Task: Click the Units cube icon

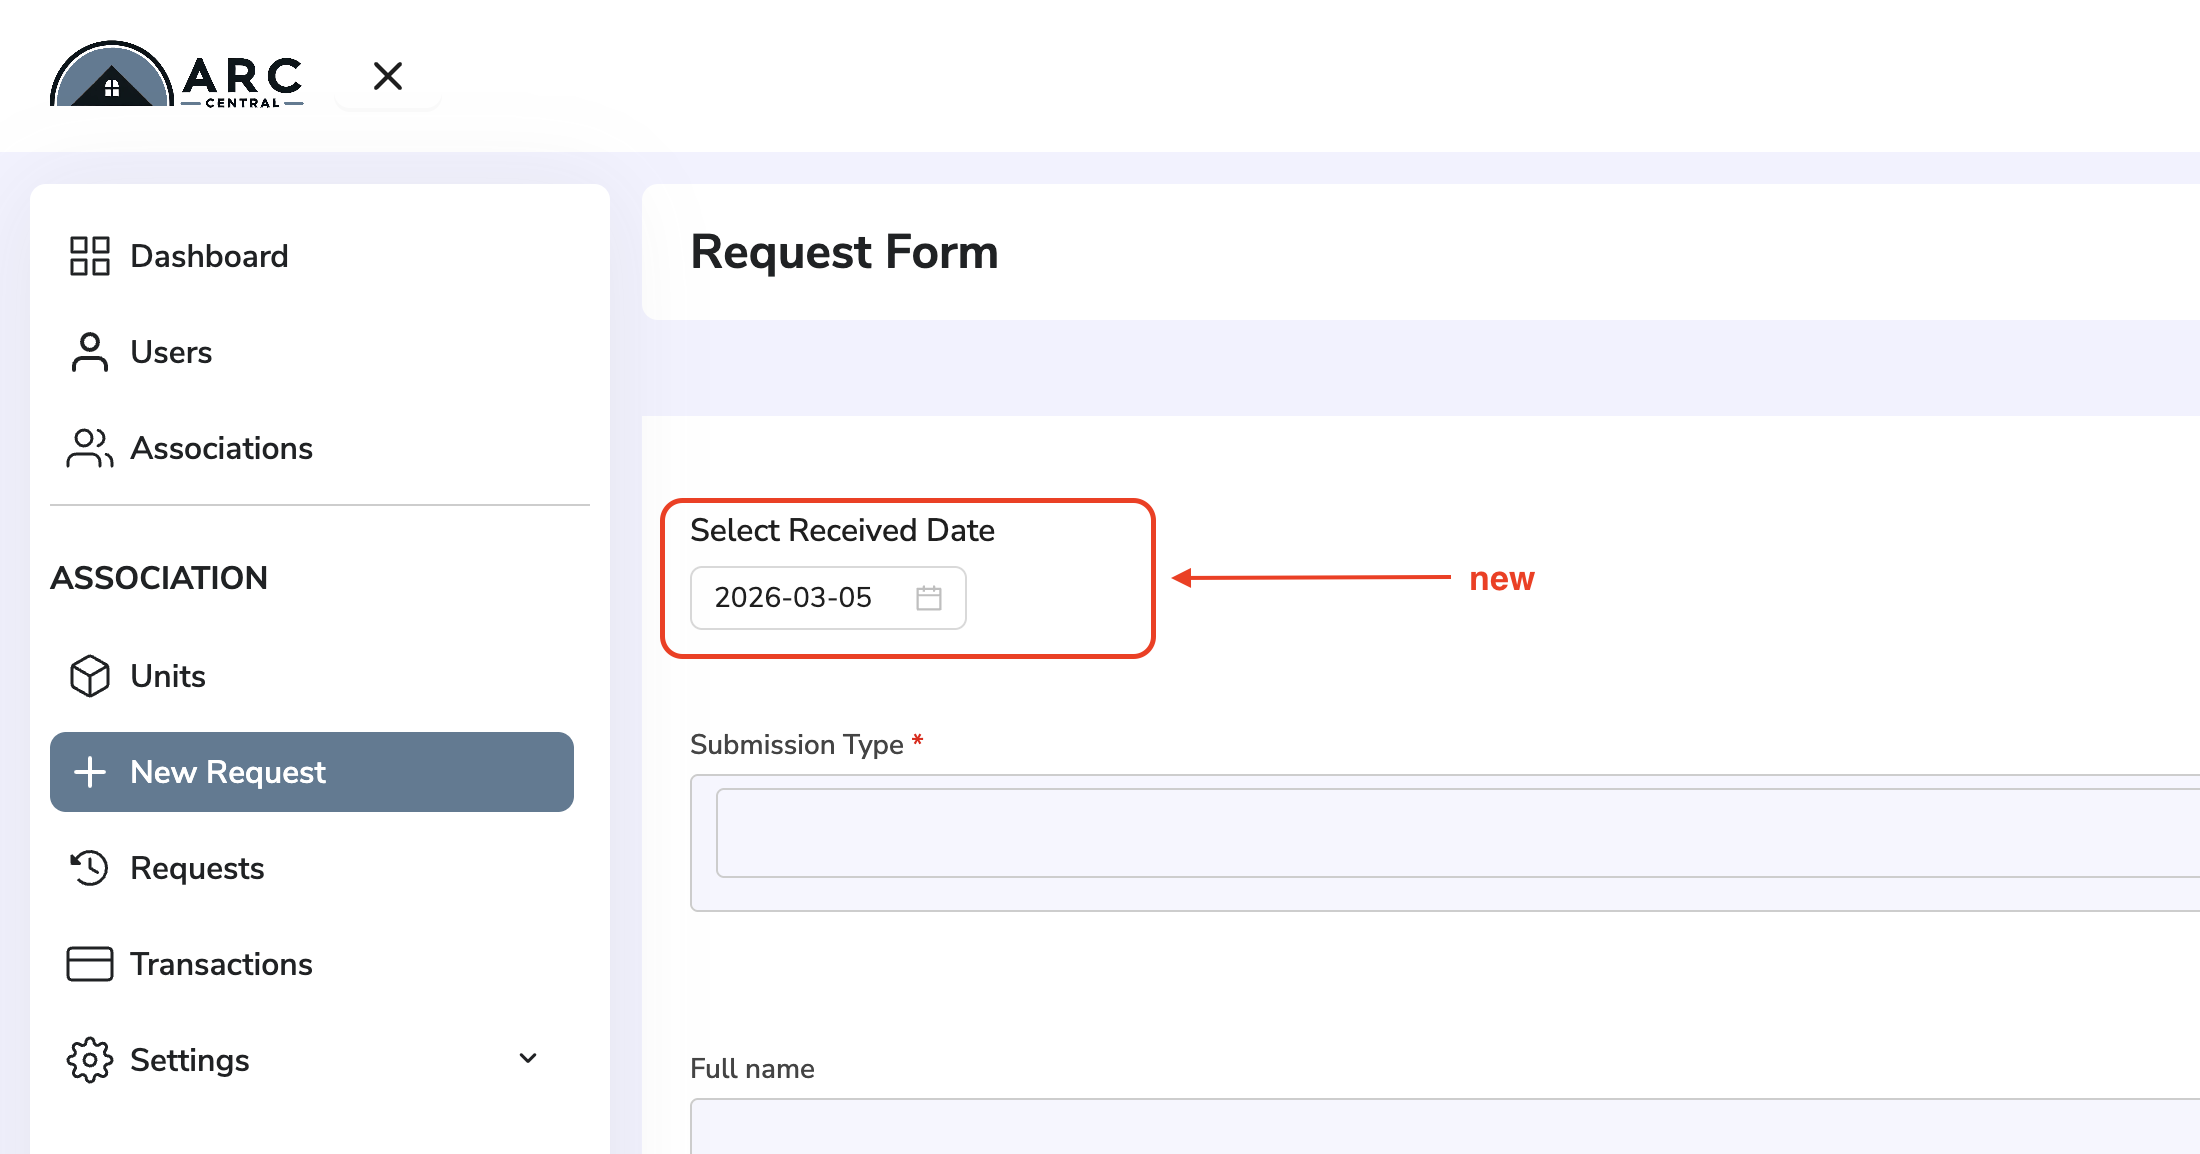Action: pos(89,676)
